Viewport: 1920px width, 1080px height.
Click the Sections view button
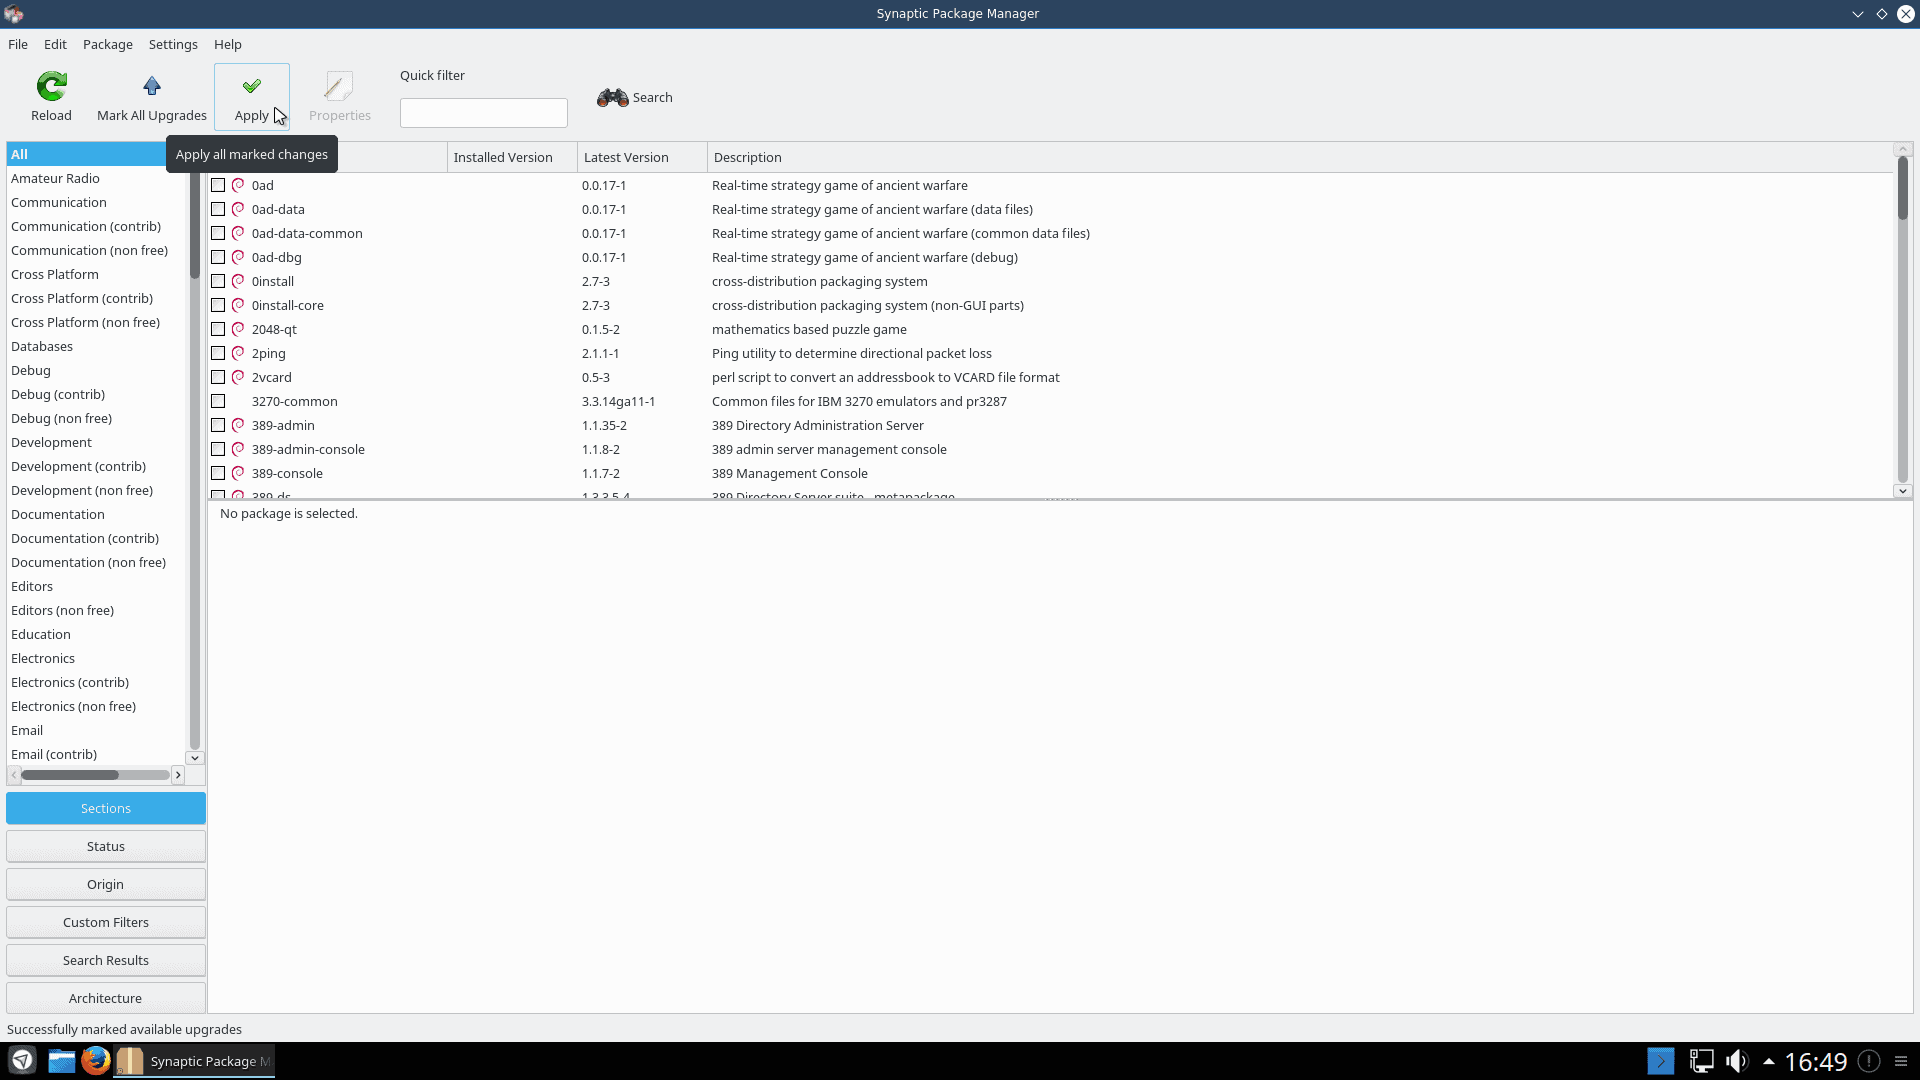pos(106,808)
